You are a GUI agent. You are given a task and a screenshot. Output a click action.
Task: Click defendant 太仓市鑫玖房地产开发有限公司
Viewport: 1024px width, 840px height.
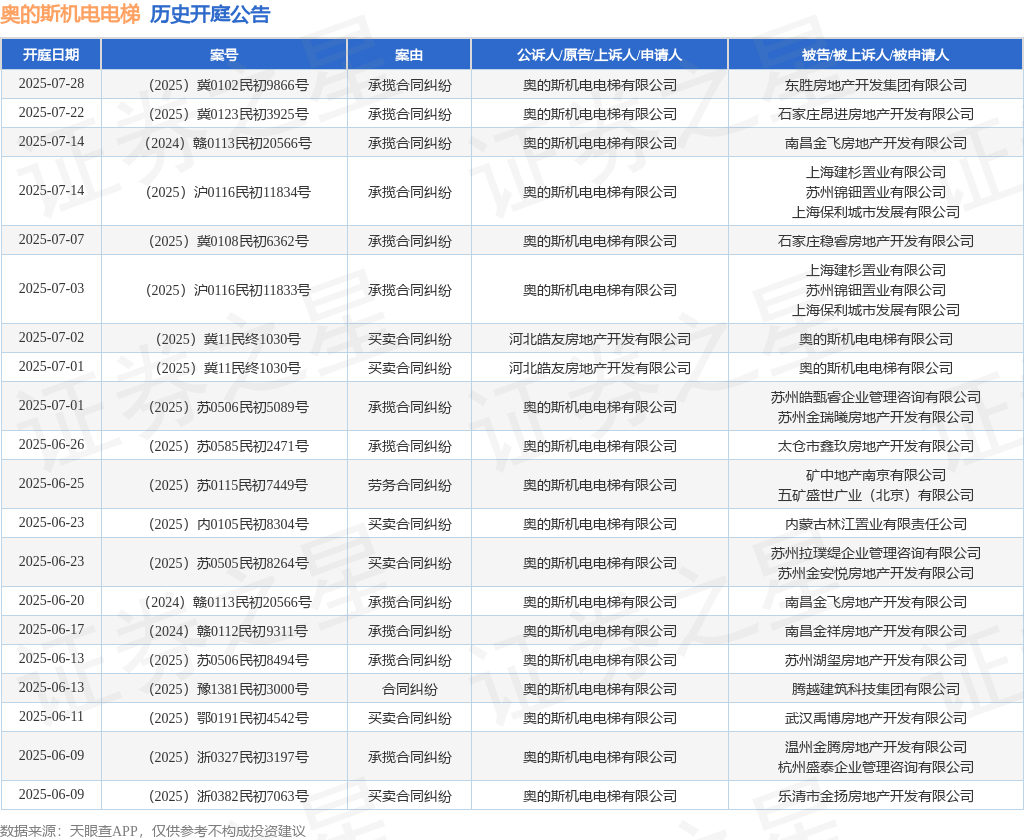[875, 446]
